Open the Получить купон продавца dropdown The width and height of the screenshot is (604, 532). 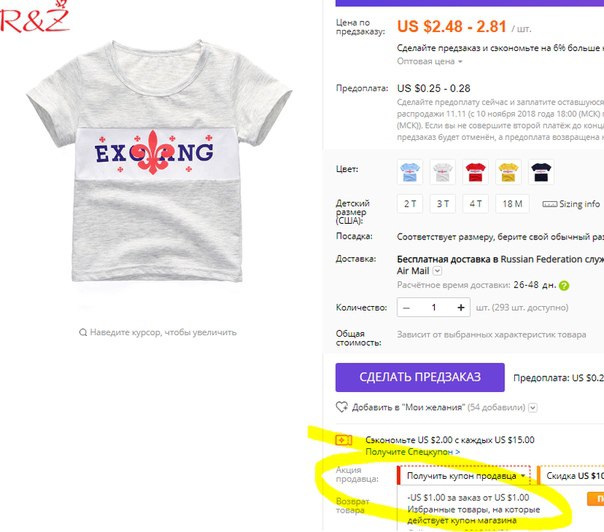464,476
